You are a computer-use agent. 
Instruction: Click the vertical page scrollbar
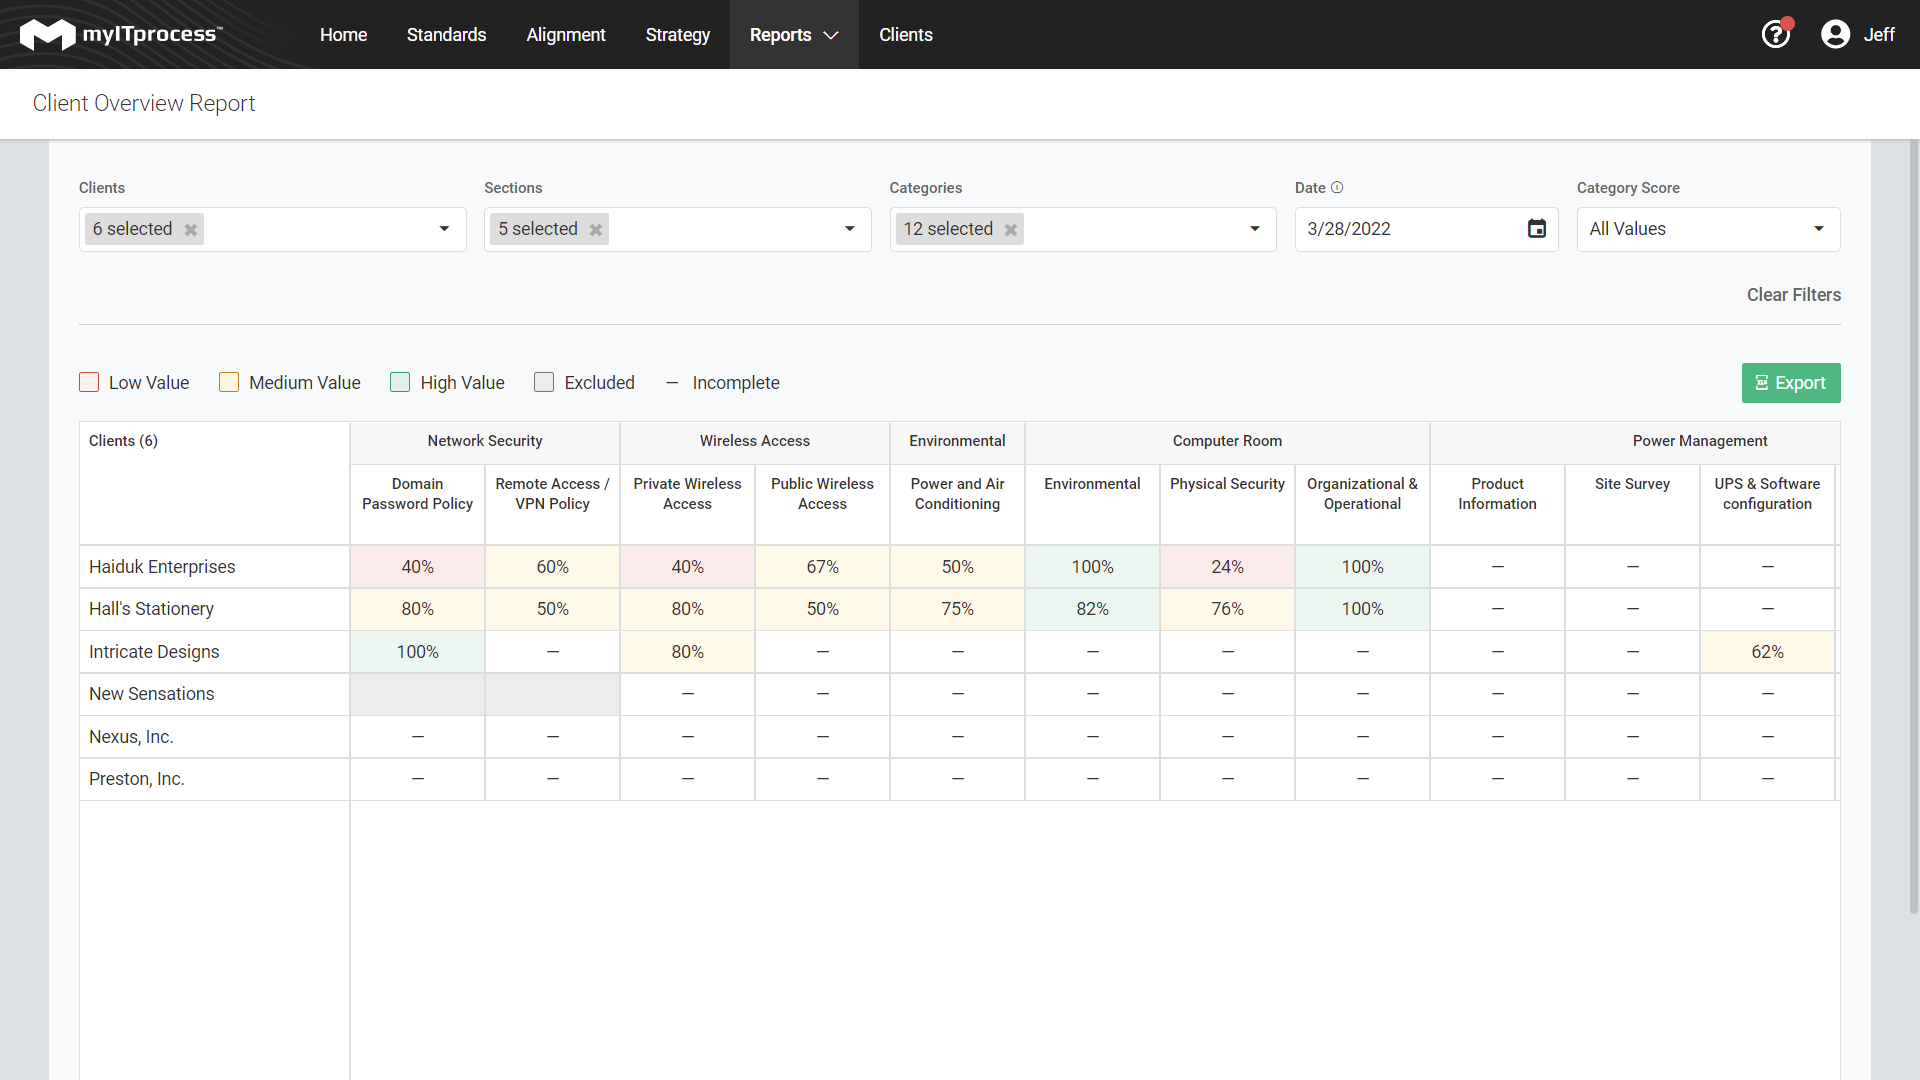click(1914, 525)
